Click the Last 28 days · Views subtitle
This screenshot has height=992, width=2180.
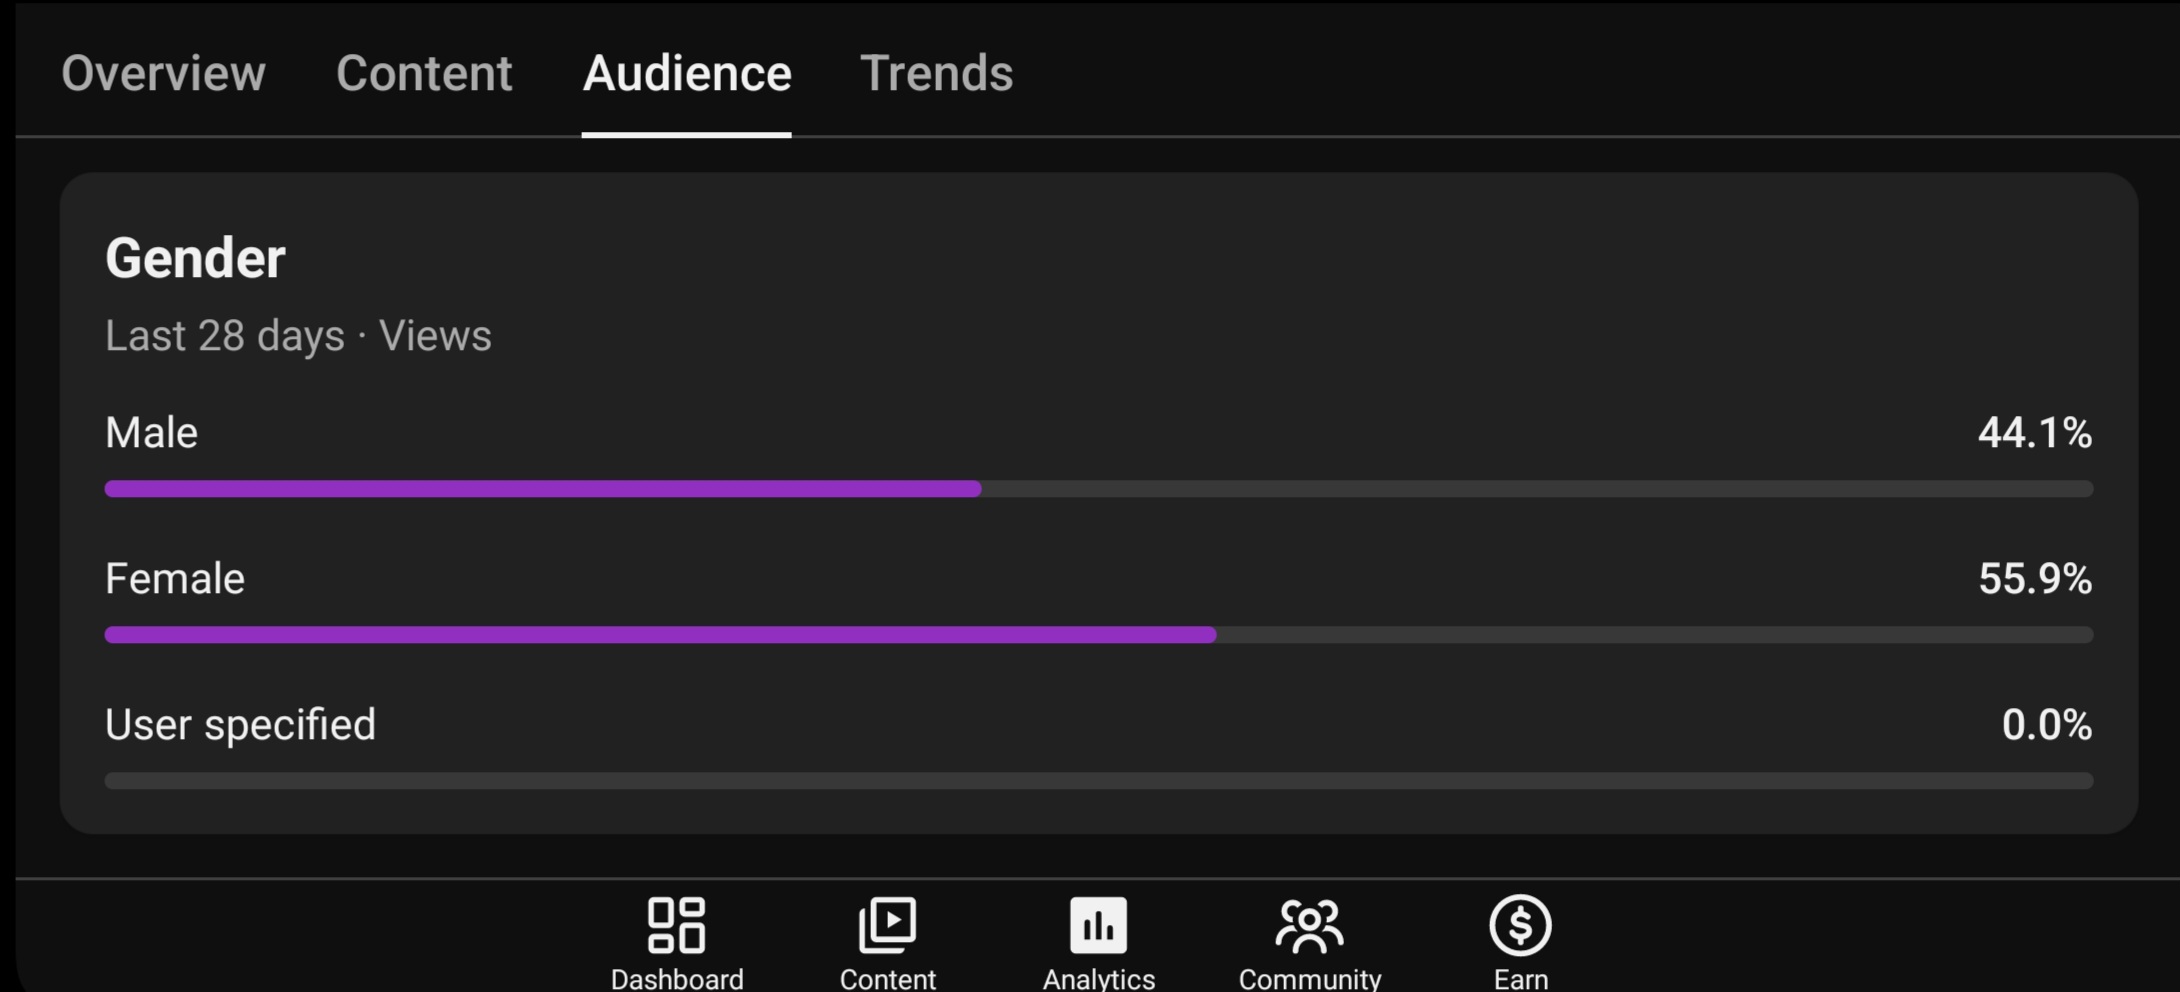coord(298,336)
